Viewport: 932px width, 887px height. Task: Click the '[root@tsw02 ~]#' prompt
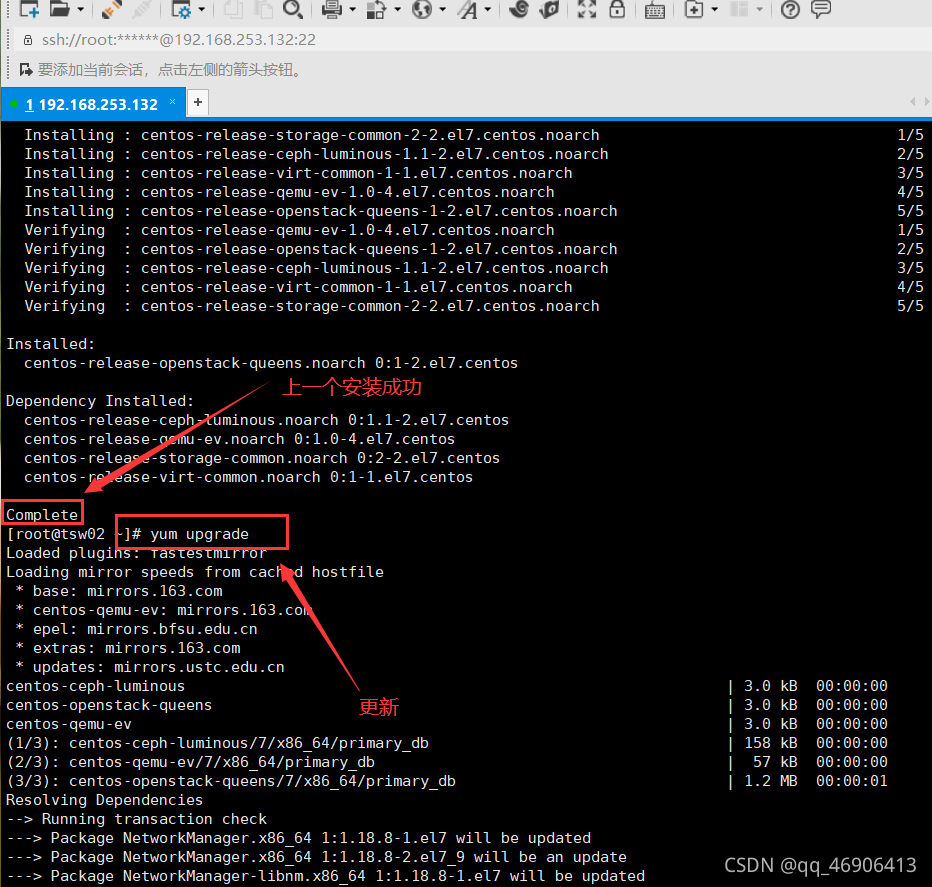pos(74,534)
